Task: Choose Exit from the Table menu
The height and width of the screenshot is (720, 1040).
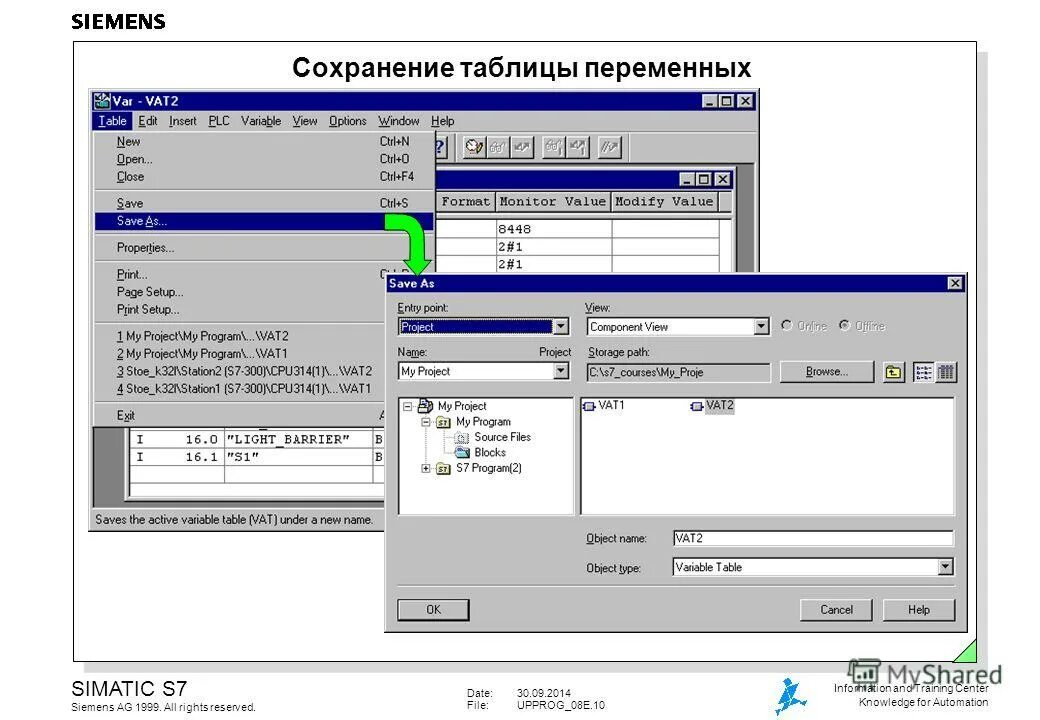Action: tap(239, 415)
